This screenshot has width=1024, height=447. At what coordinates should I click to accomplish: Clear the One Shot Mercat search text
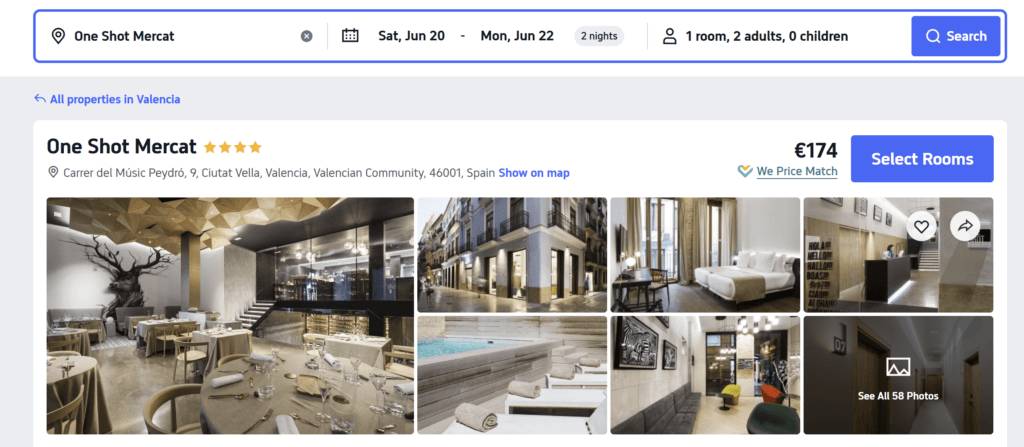[x=306, y=36]
